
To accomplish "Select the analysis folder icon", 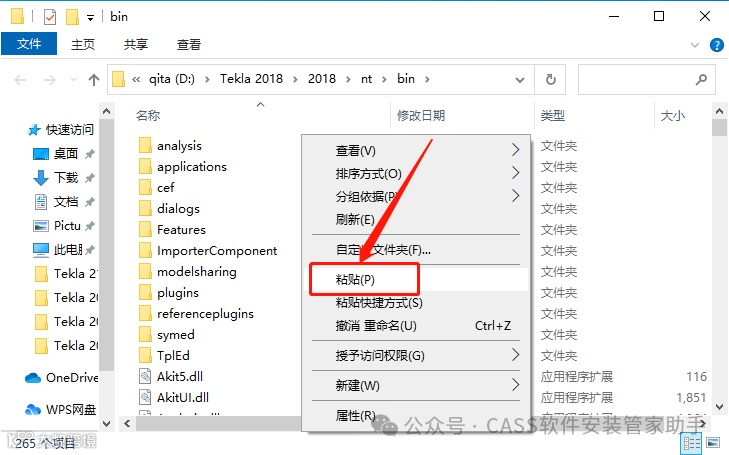I will tap(146, 145).
